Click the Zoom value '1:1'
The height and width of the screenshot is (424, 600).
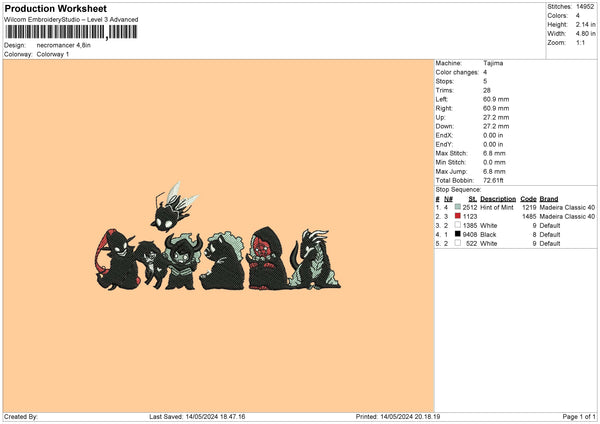pyautogui.click(x=580, y=42)
